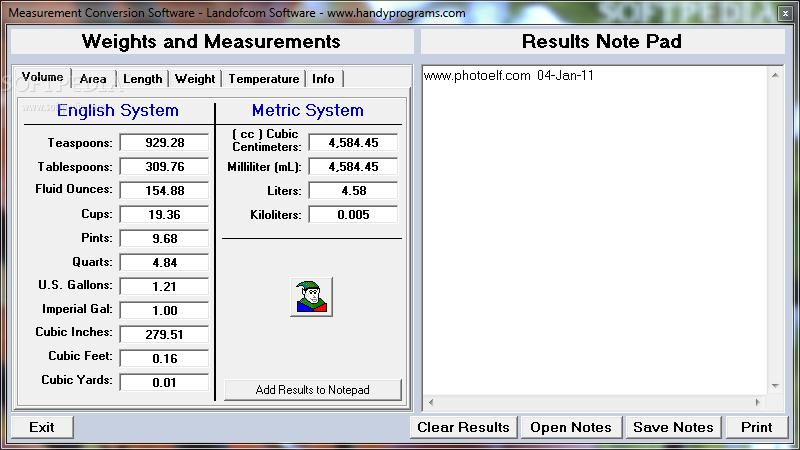Add Results to Notepad

(312, 390)
